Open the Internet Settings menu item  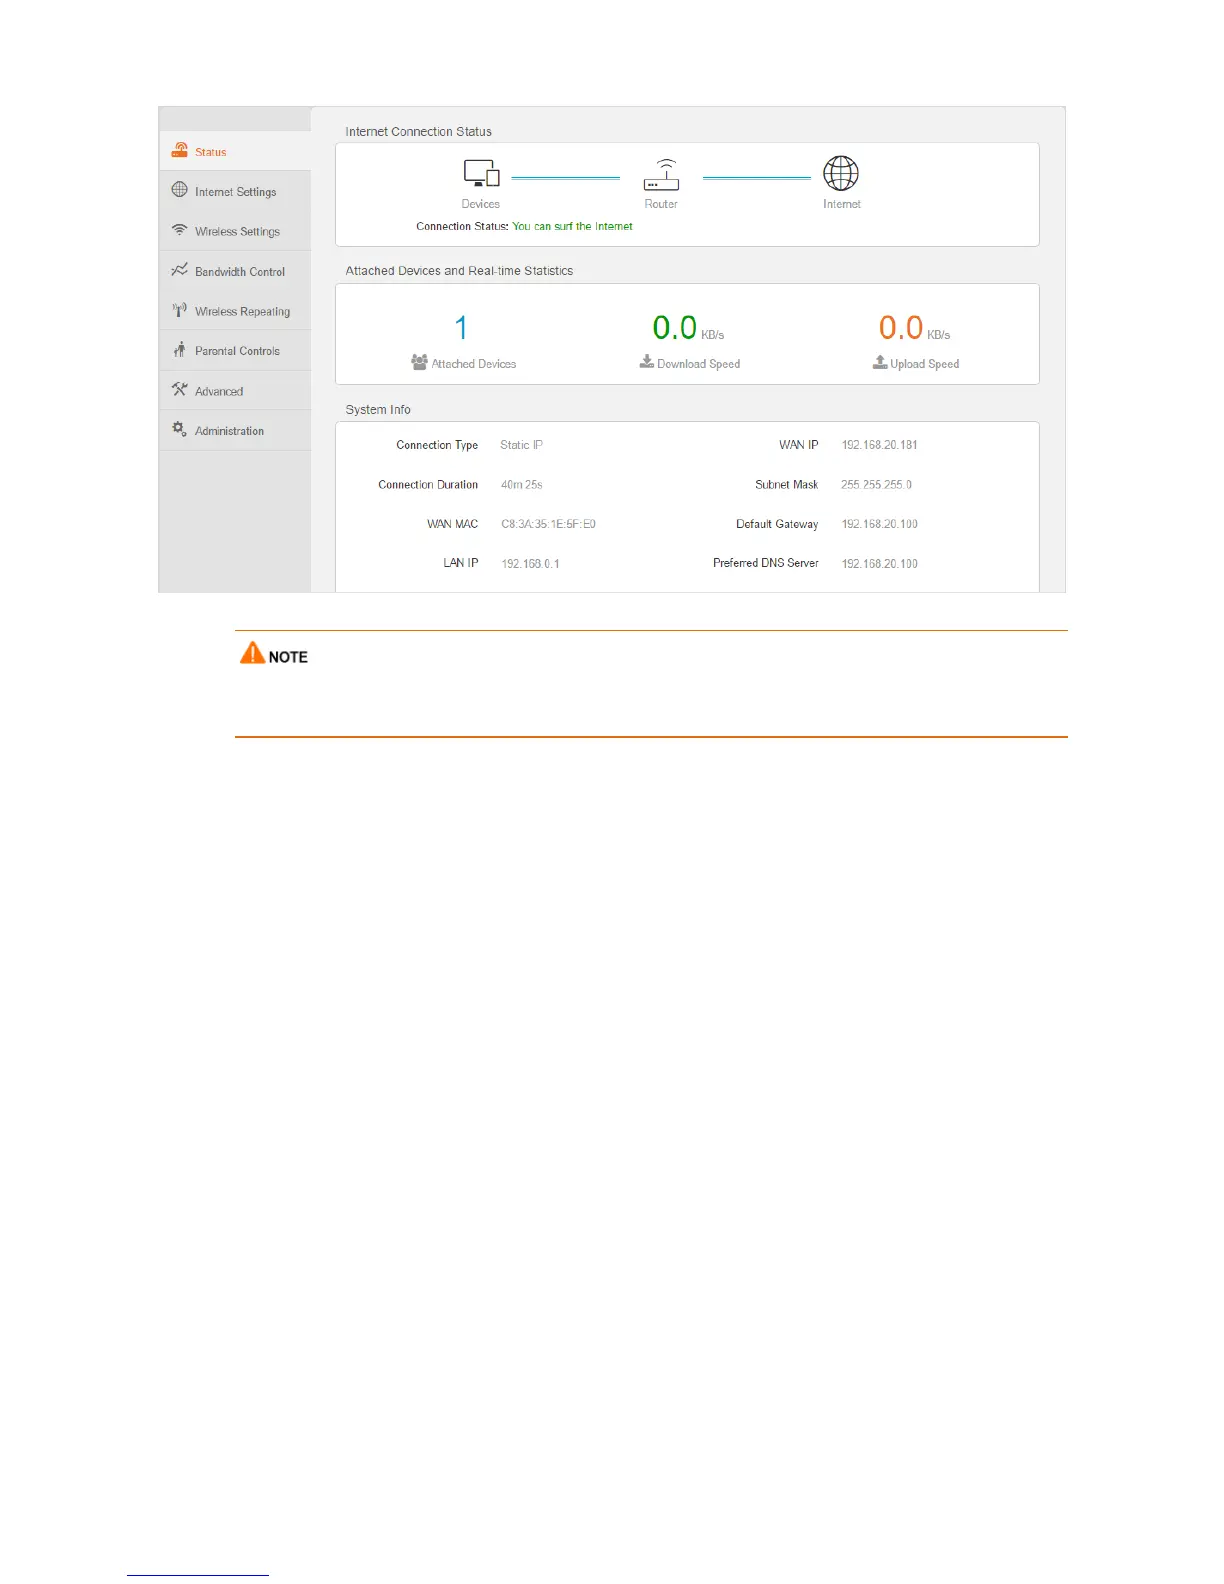235,191
